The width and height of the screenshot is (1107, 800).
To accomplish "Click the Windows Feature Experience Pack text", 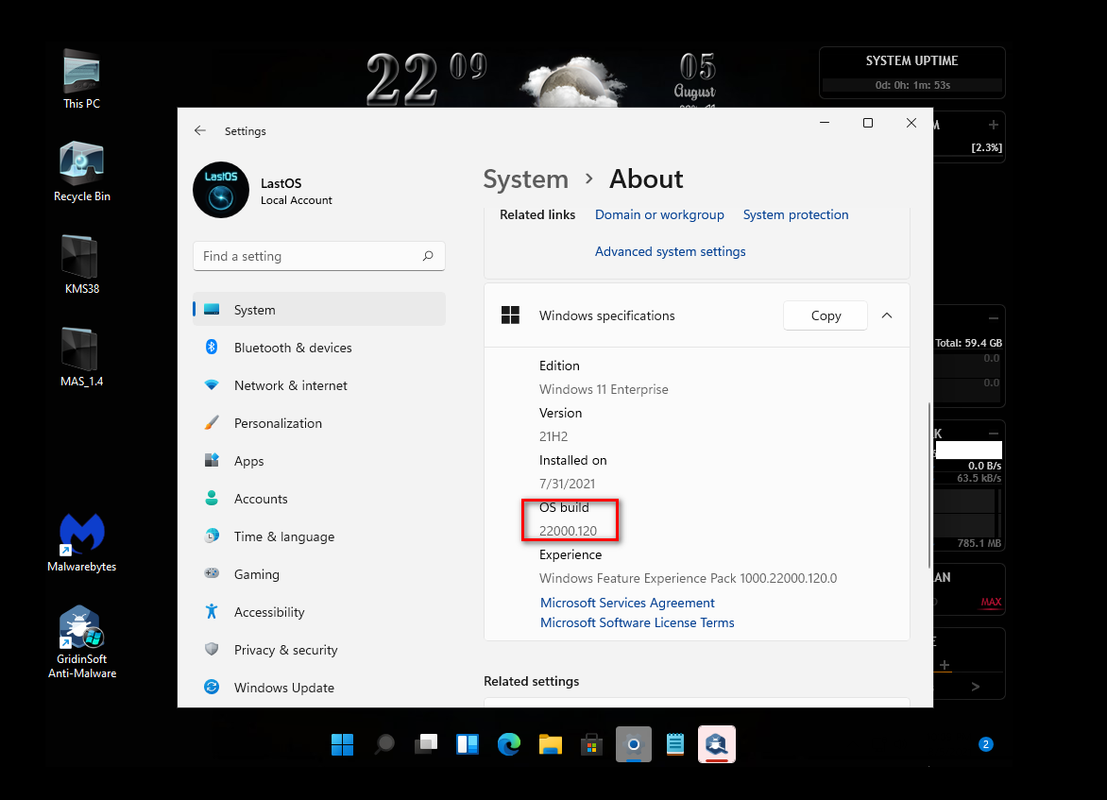I will [x=688, y=578].
